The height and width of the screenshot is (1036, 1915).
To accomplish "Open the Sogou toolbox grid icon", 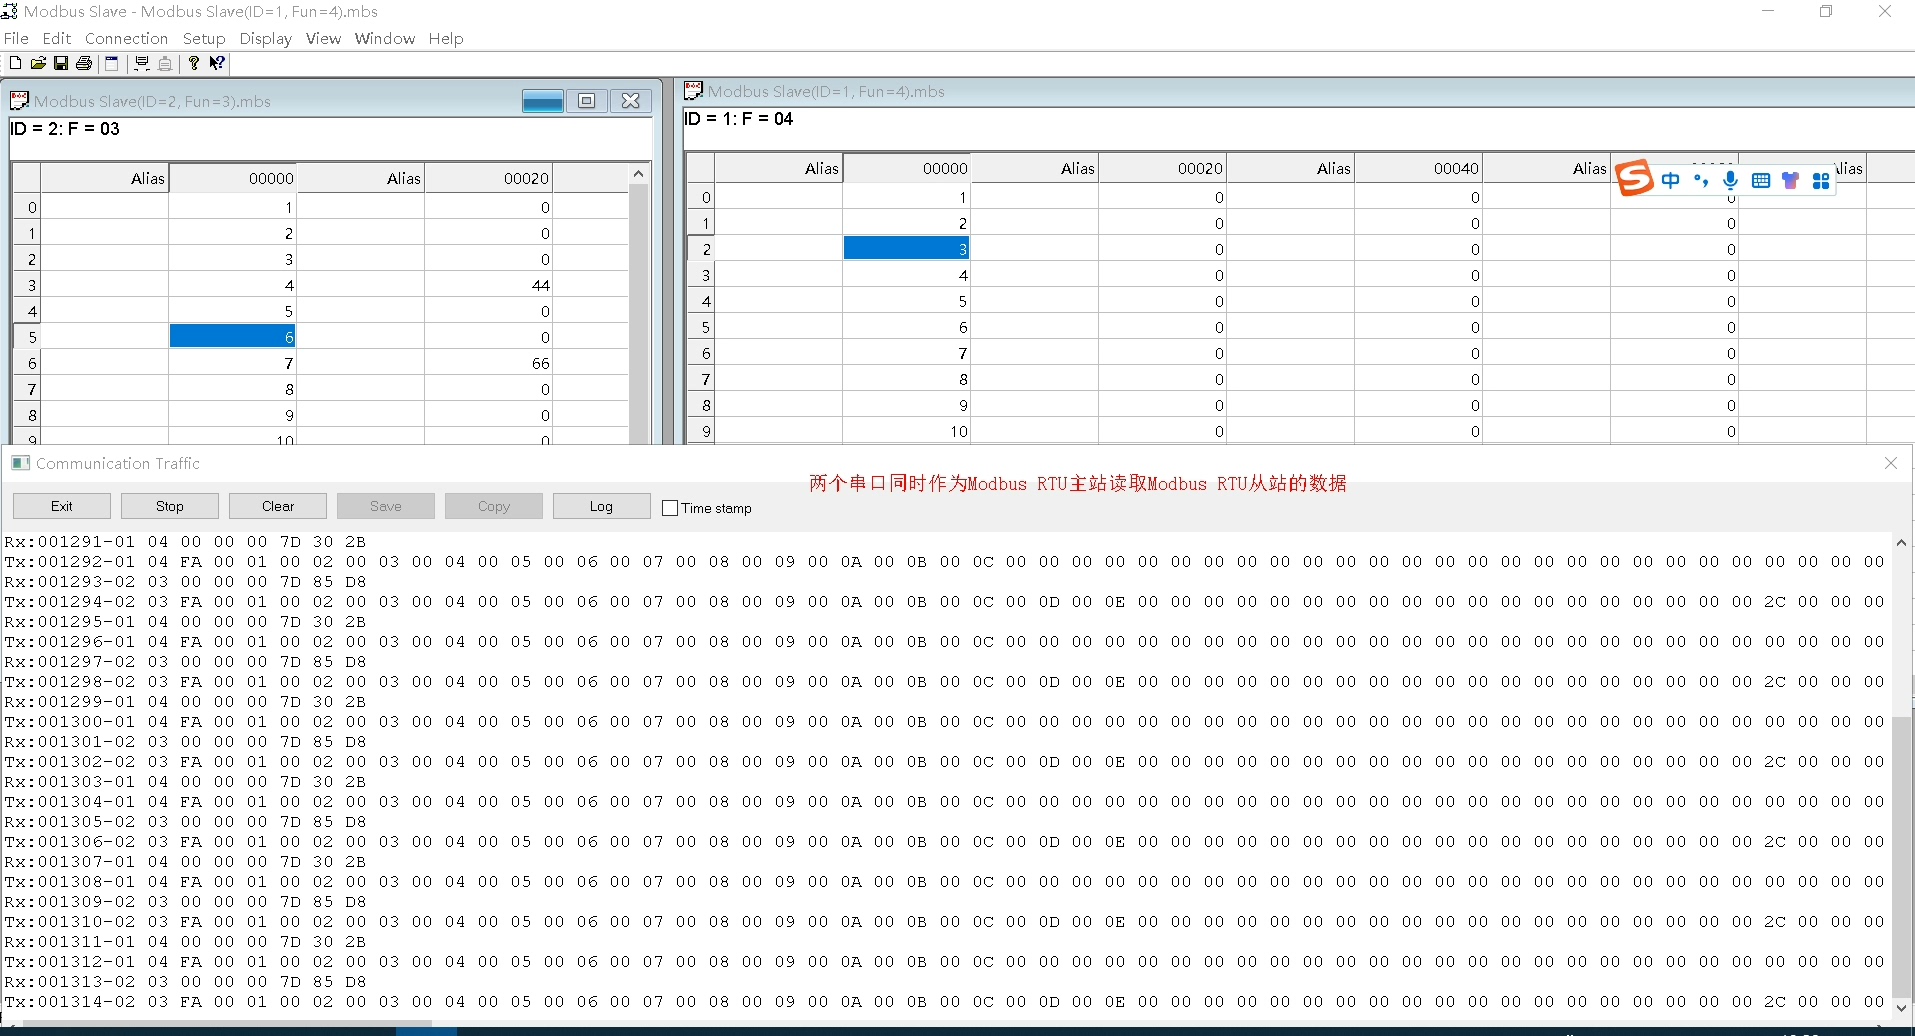I will click(x=1821, y=180).
